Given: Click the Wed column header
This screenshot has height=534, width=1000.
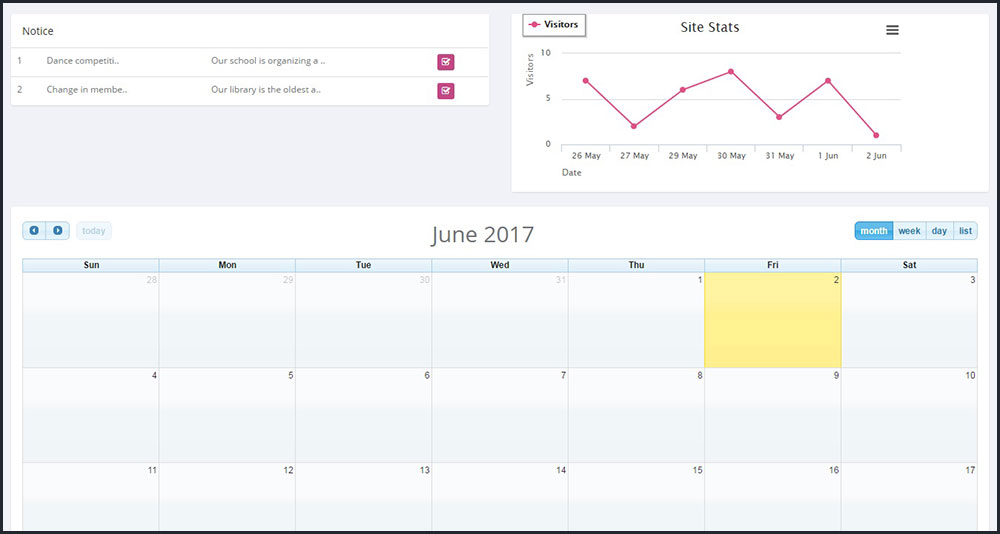Looking at the screenshot, I should (500, 265).
